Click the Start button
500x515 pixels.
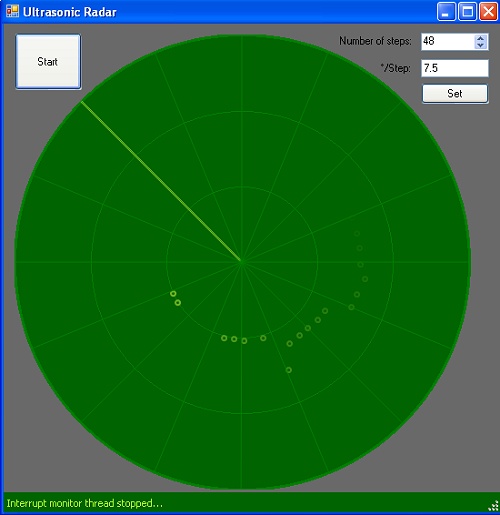pos(48,62)
